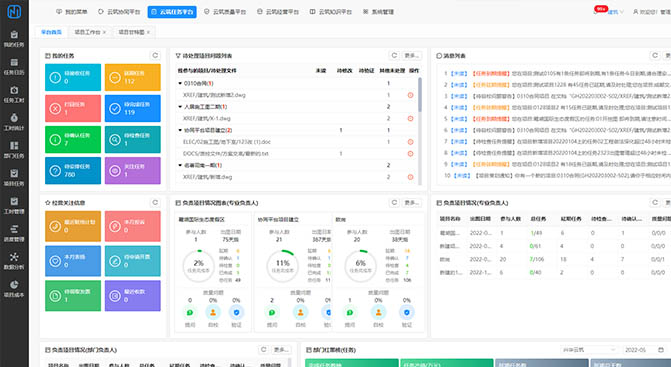Open the data analysis network icon in sidebar
Screen dimensions: 671x367
(x=14, y=257)
